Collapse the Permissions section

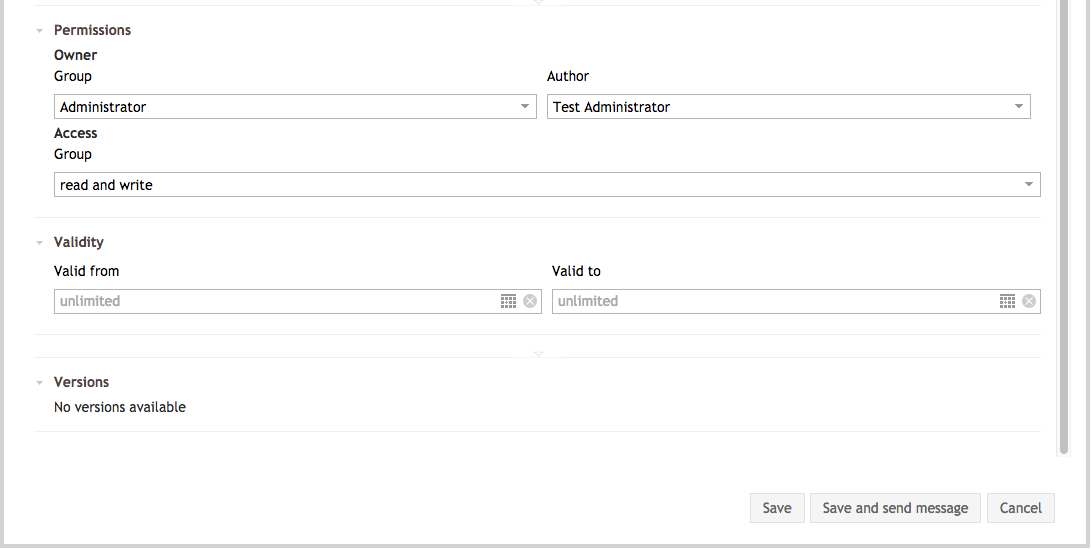(40, 31)
